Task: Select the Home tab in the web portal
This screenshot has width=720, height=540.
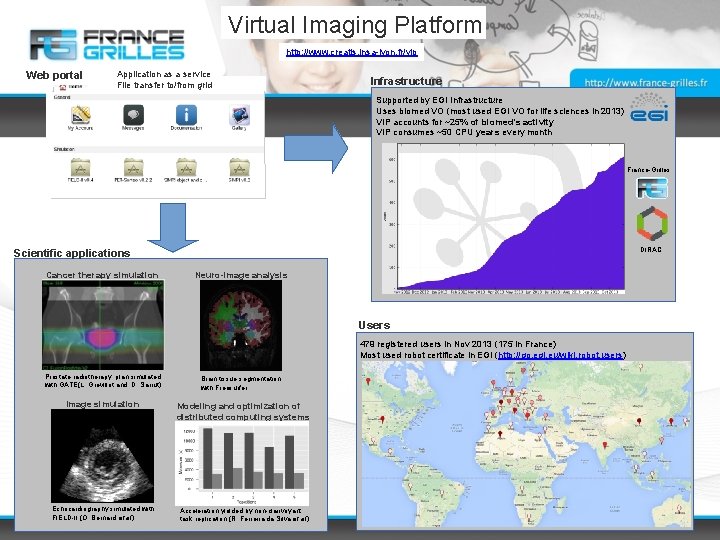Action: [71, 86]
